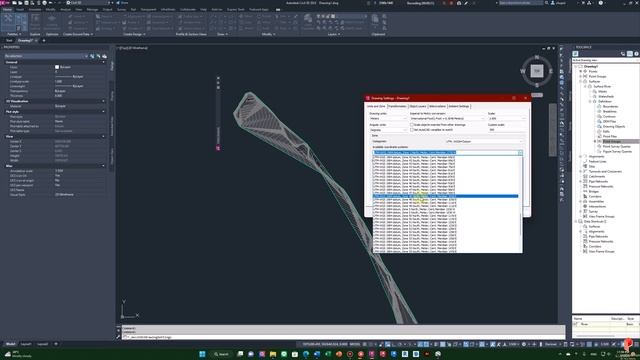Collapse the General section in Properties
The width and height of the screenshot is (640, 360).
coord(103,62)
